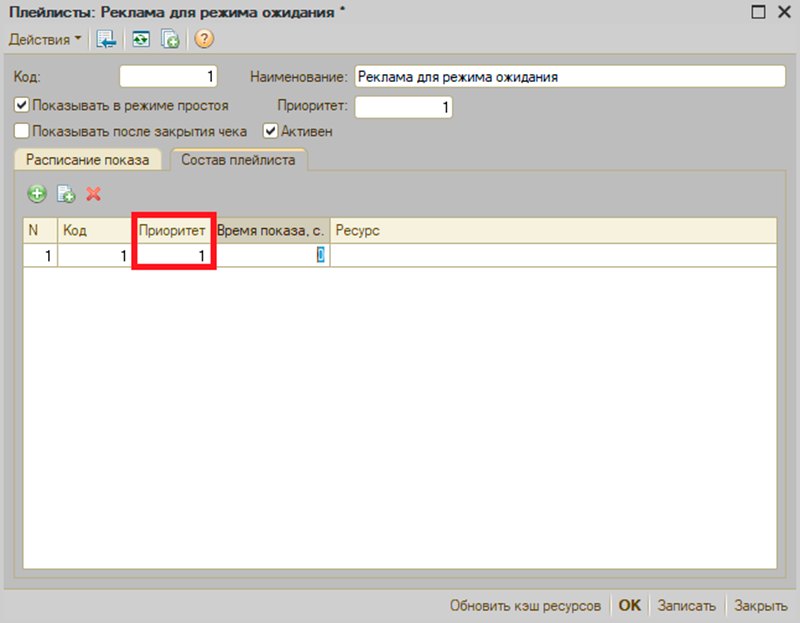Delete the row with the red cross icon

[93, 194]
